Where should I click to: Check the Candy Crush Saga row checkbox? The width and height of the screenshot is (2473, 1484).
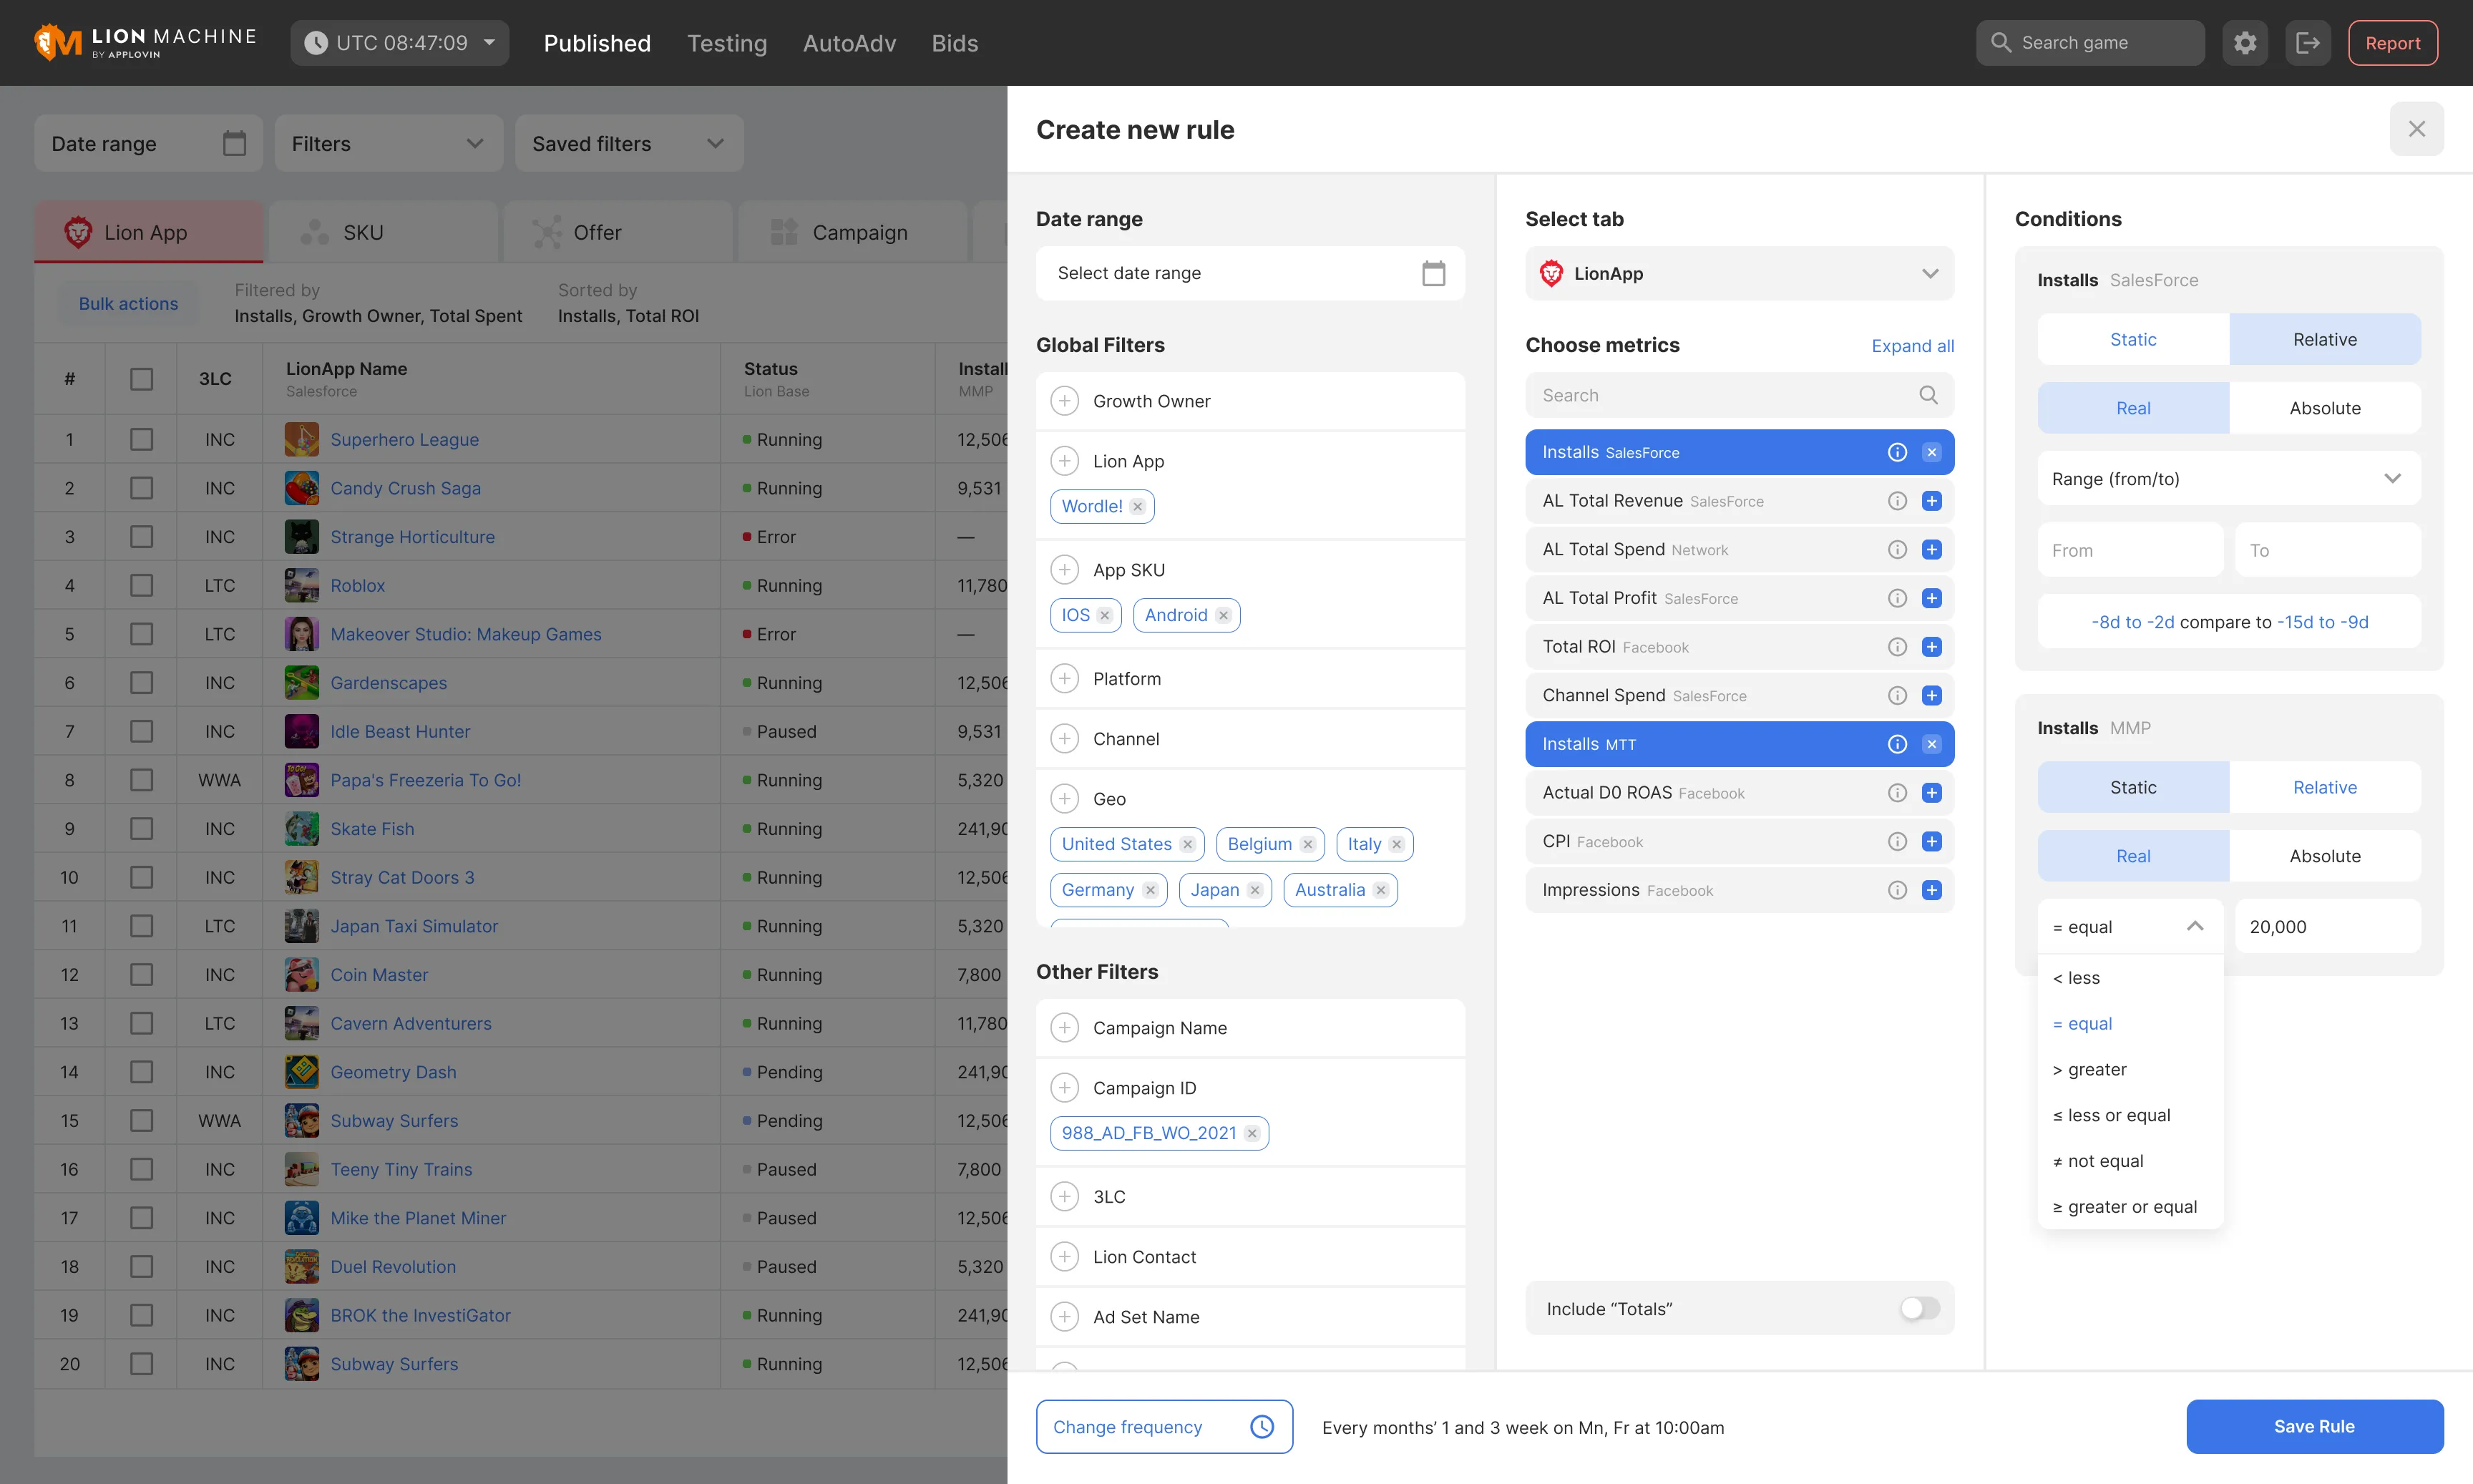(x=142, y=488)
